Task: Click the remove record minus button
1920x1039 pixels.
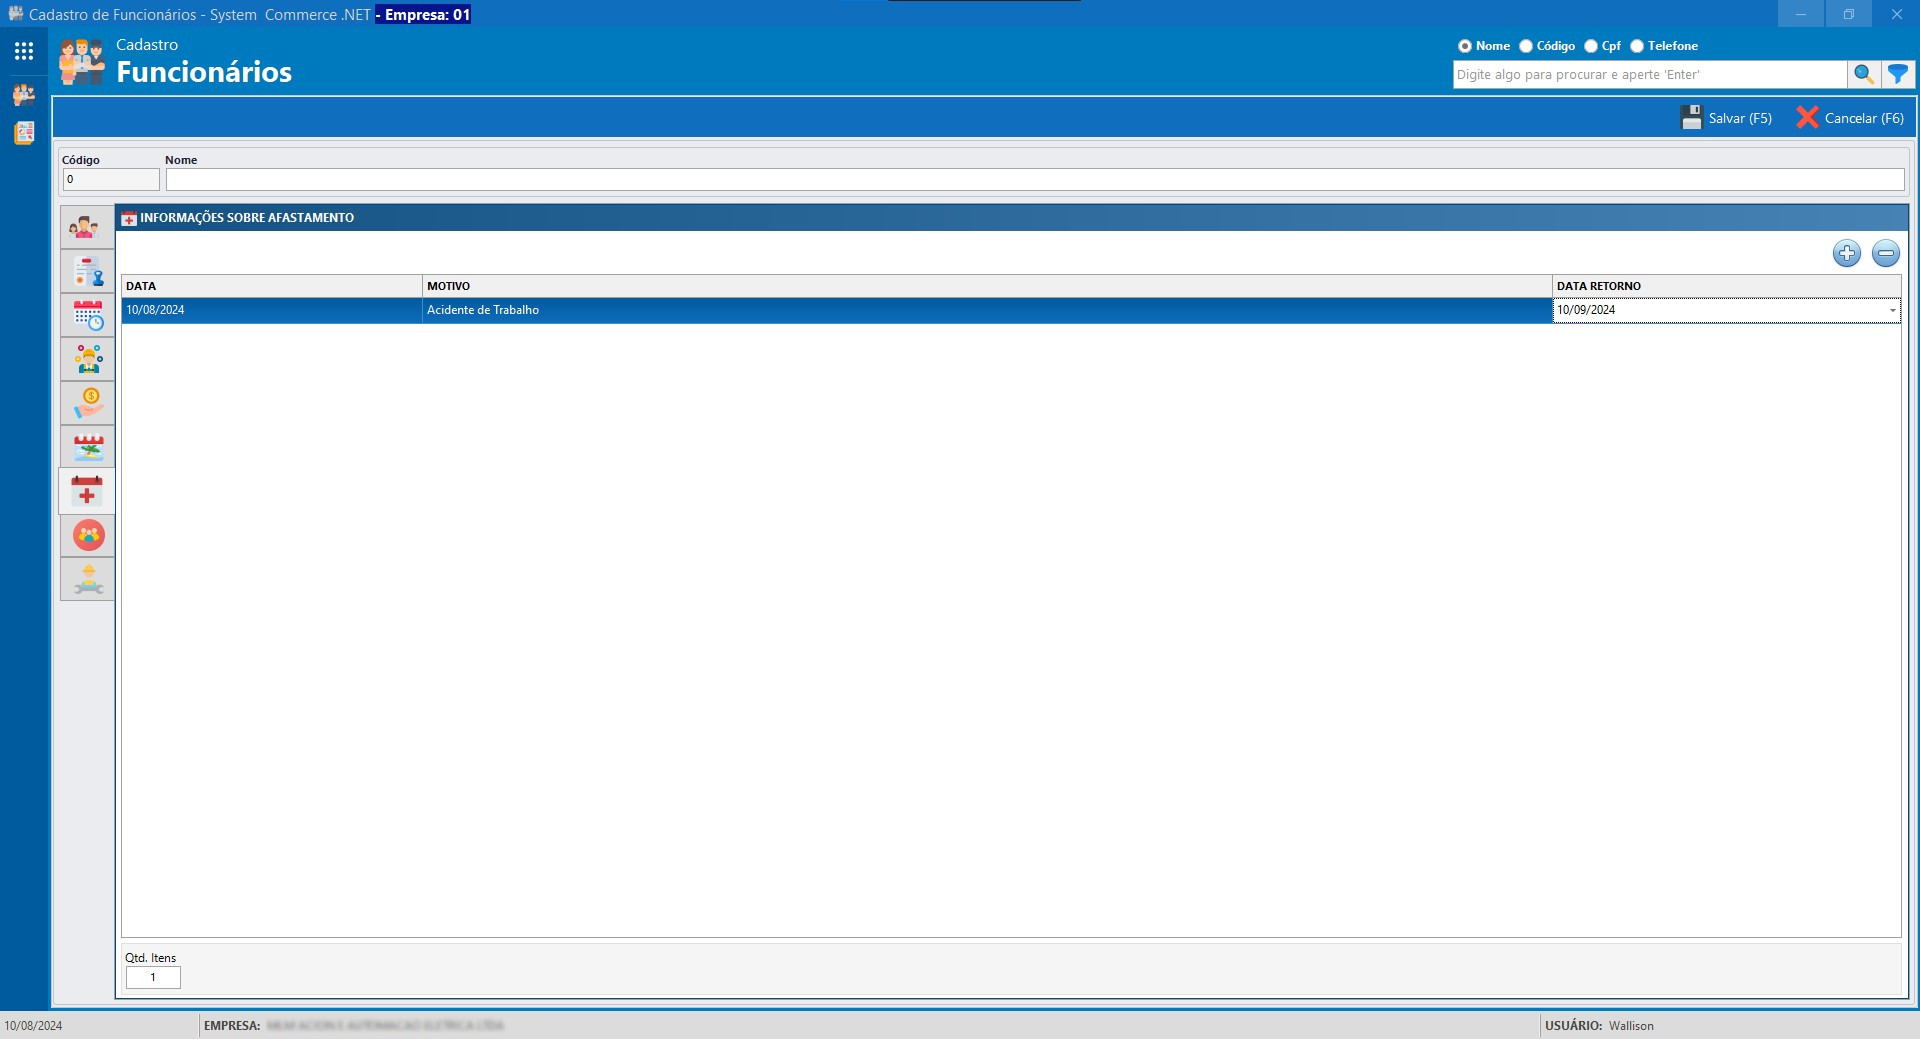Action: (x=1885, y=254)
